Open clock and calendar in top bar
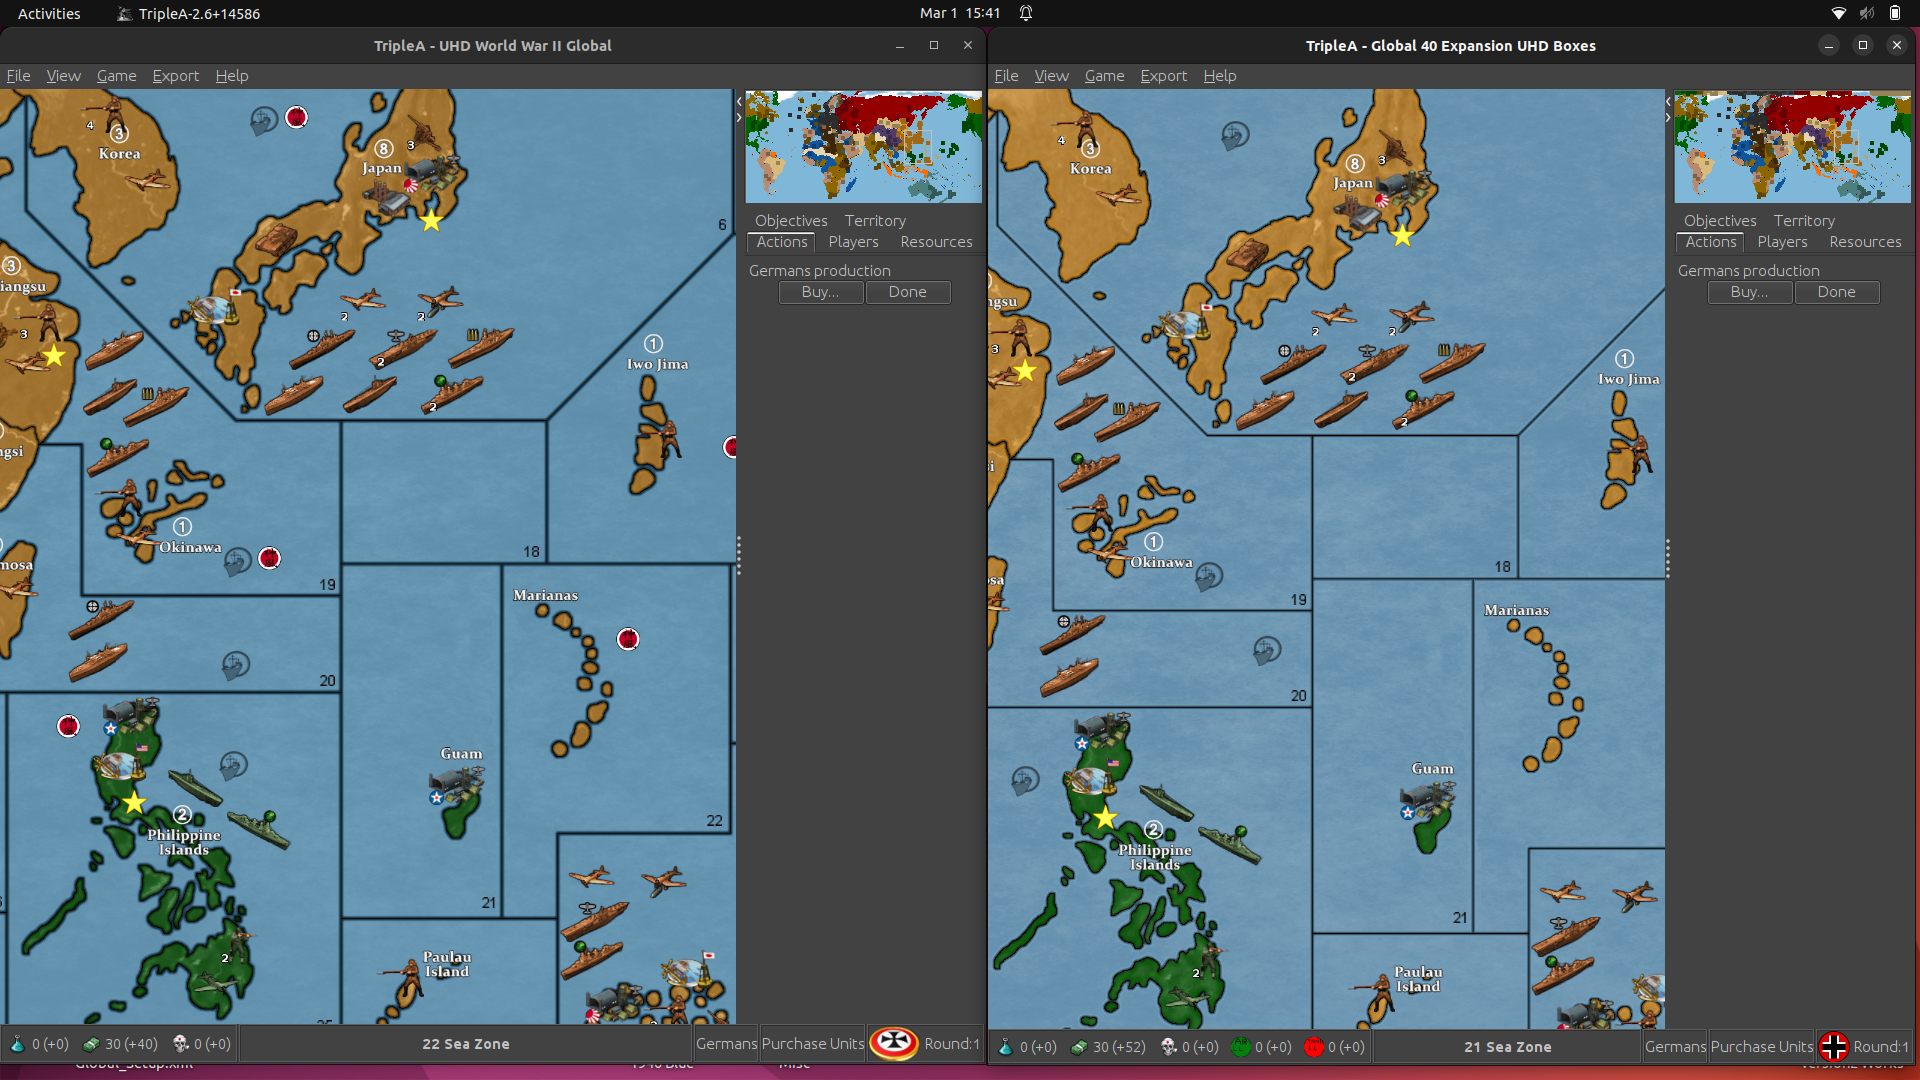1920x1080 pixels. (x=960, y=13)
